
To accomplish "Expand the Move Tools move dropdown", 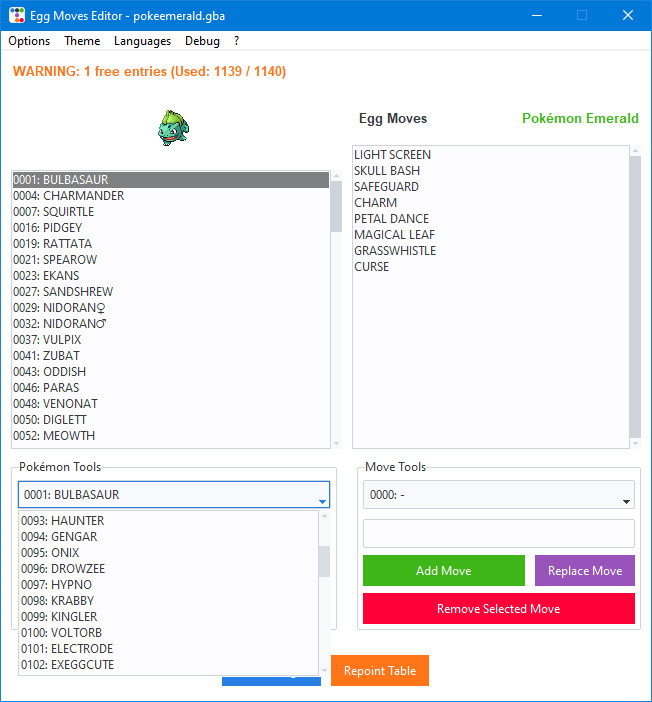I will pos(626,496).
